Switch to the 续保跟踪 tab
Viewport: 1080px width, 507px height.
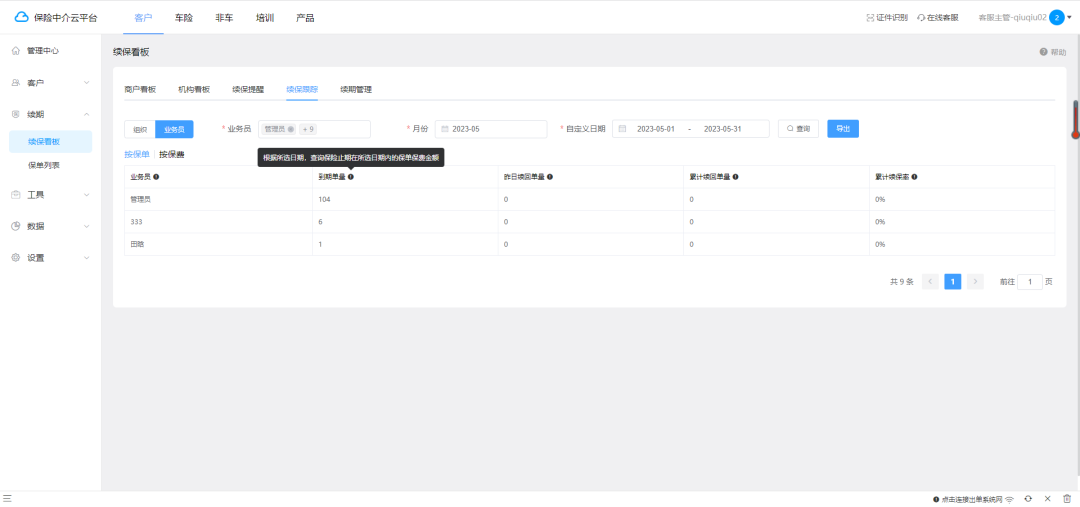[x=302, y=90]
